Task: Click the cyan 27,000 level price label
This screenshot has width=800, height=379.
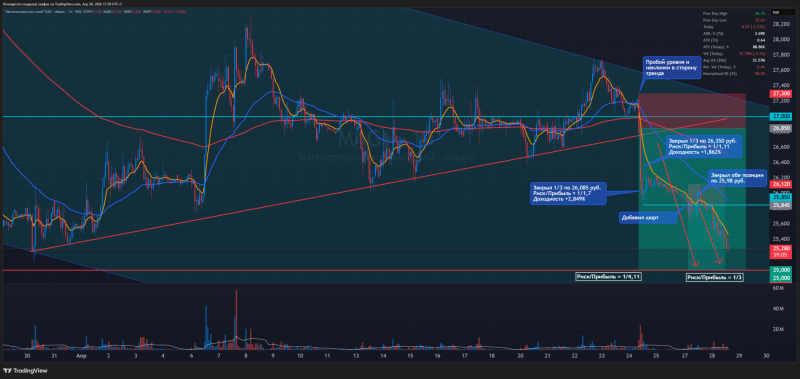Action: 782,116
